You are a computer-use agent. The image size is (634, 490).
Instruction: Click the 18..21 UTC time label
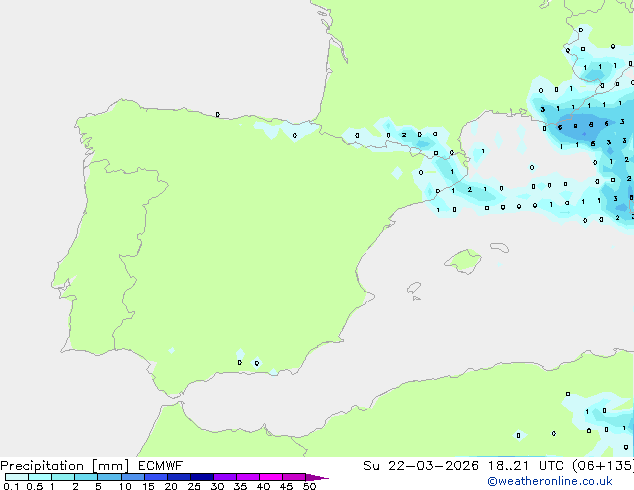517,466
